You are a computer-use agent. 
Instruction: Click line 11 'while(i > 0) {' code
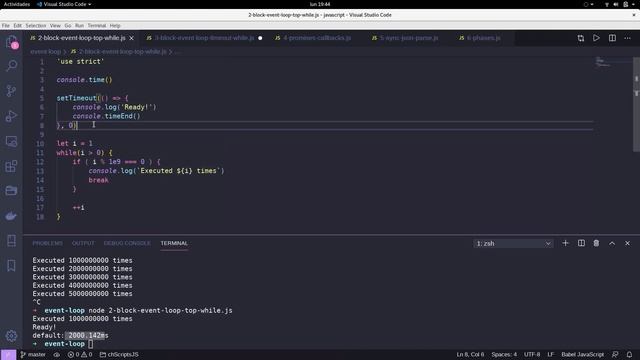84,153
